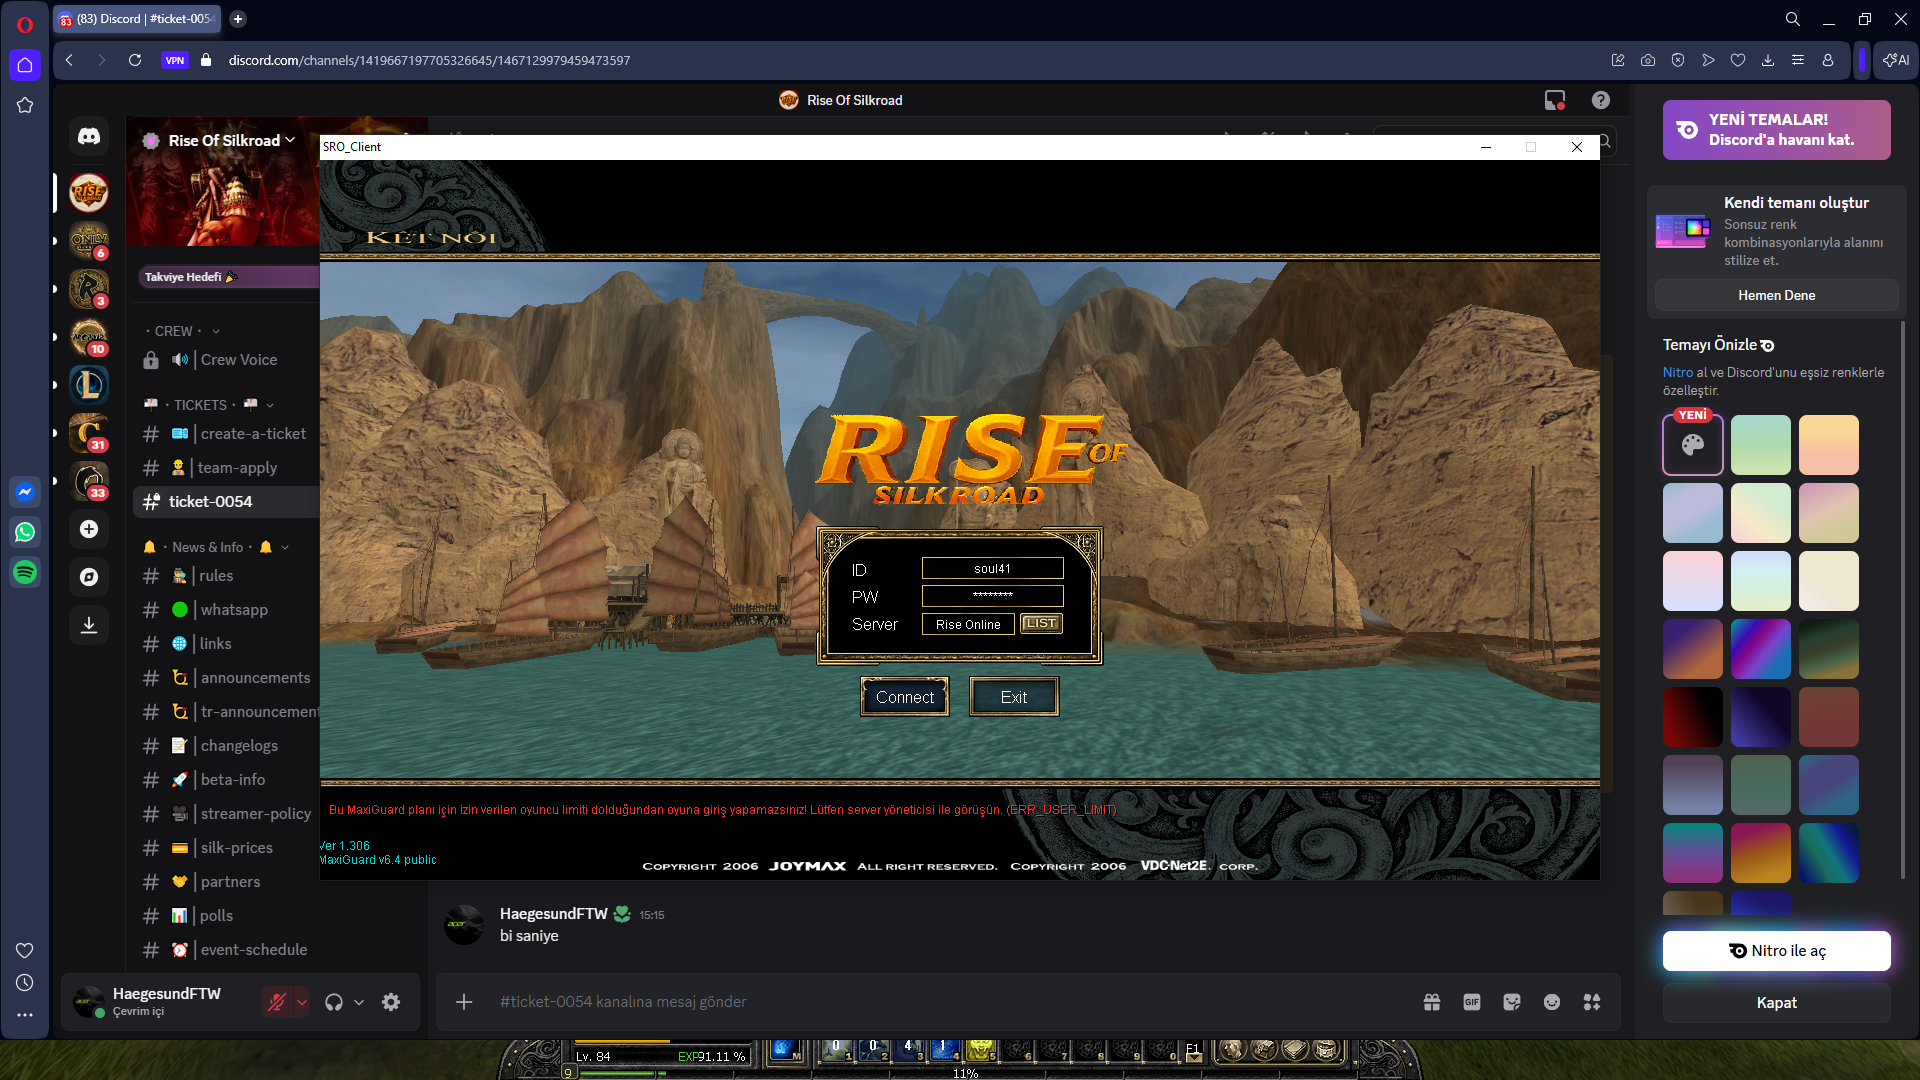Select the solid dark red-brown theme swatch
1920x1080 pixels.
pos(1829,717)
